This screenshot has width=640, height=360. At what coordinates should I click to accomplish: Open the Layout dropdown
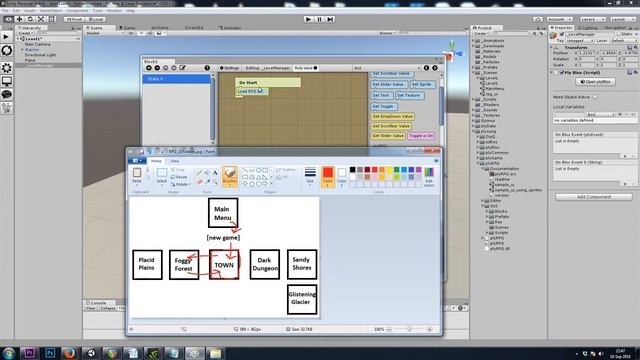point(623,19)
